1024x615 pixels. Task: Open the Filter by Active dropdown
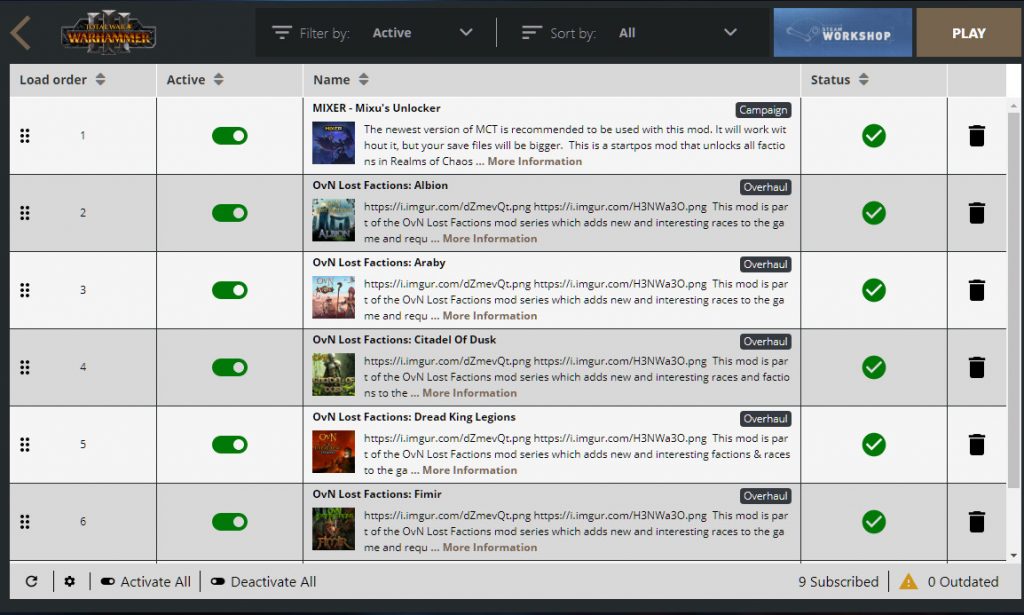pos(421,33)
